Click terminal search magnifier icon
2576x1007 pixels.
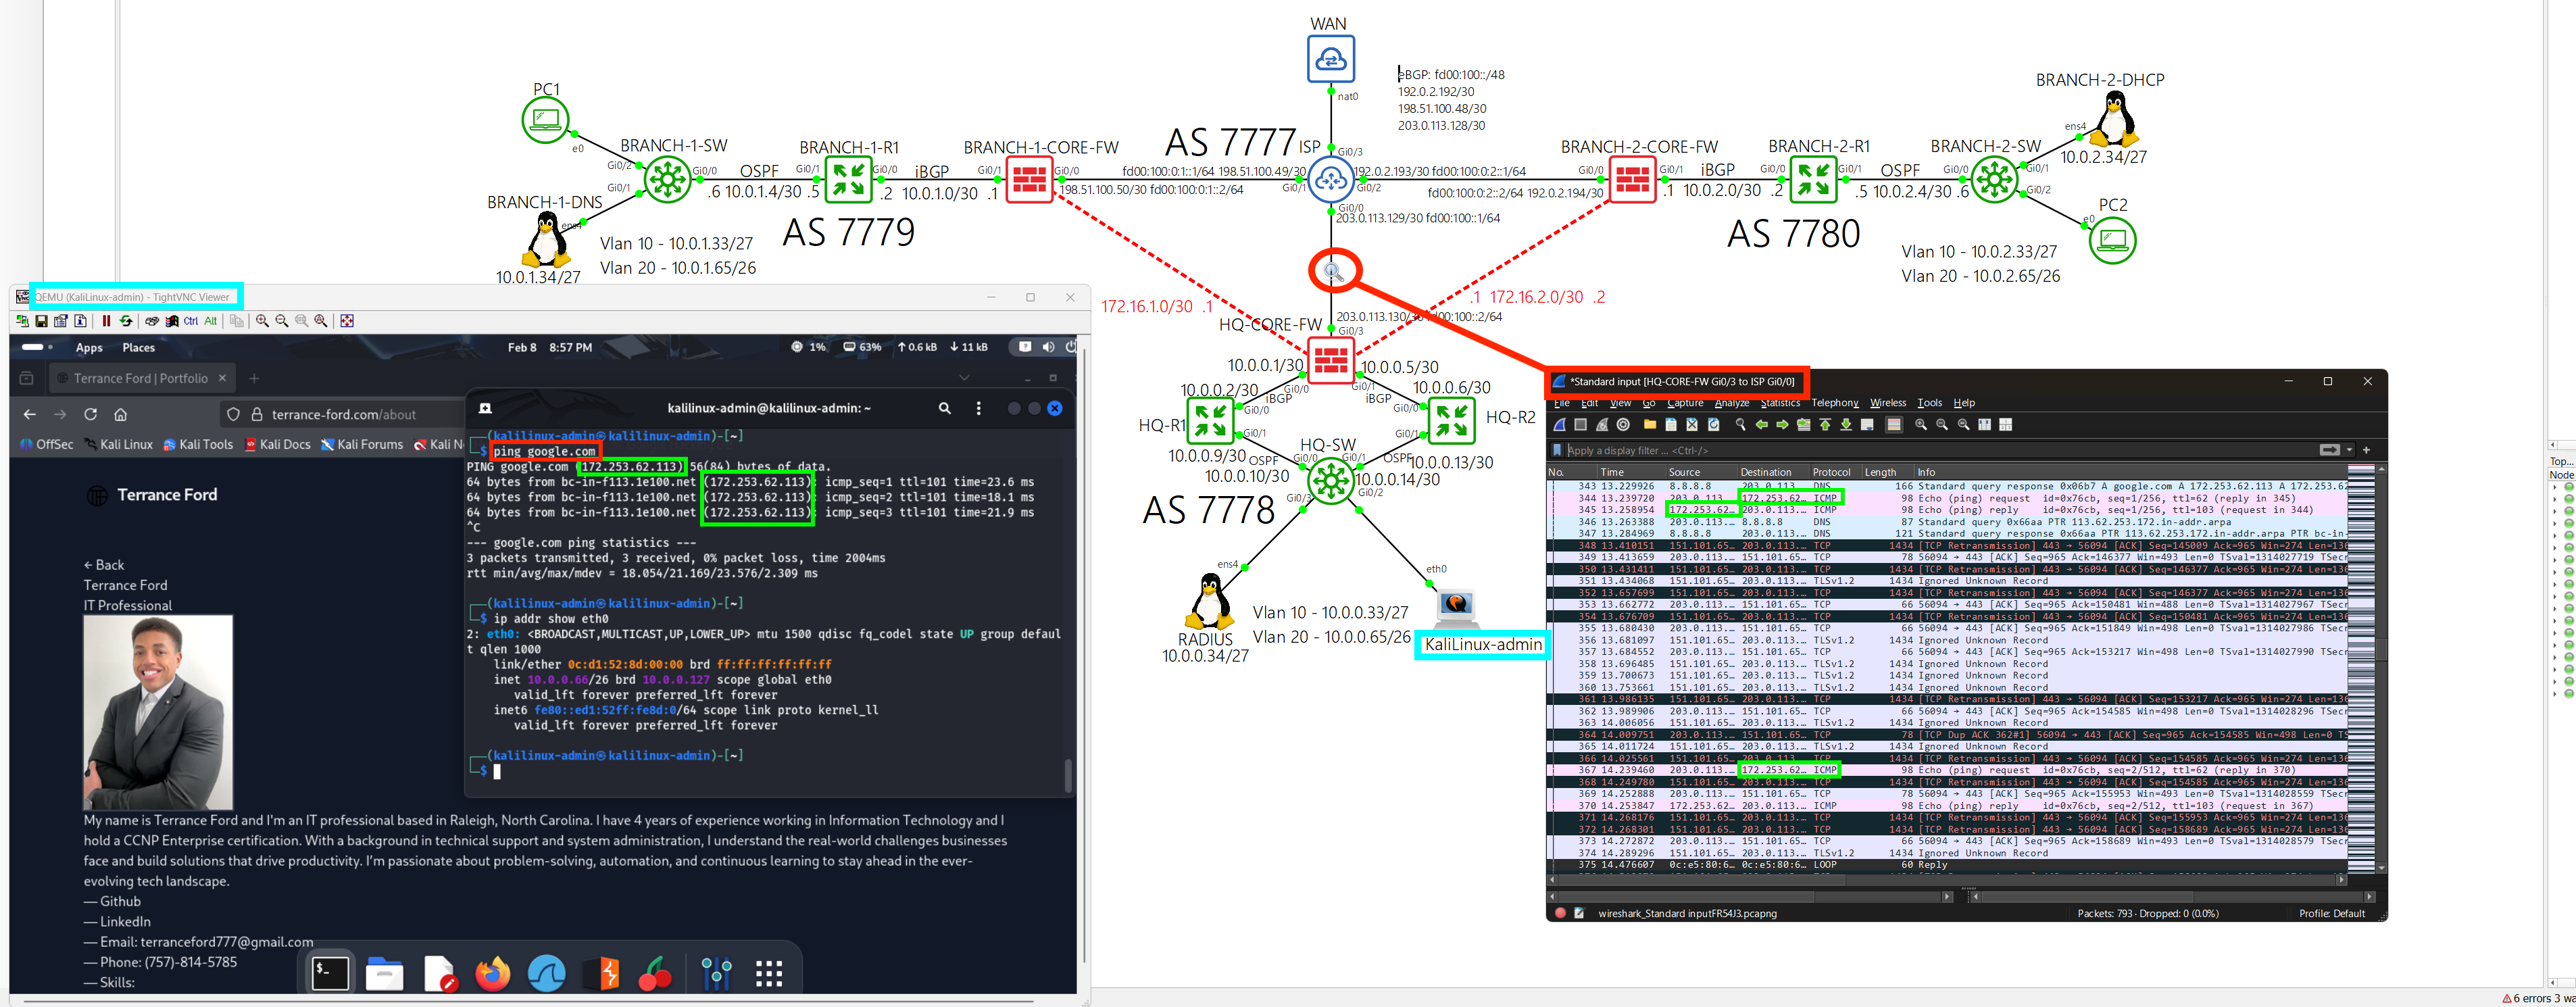[x=944, y=408]
